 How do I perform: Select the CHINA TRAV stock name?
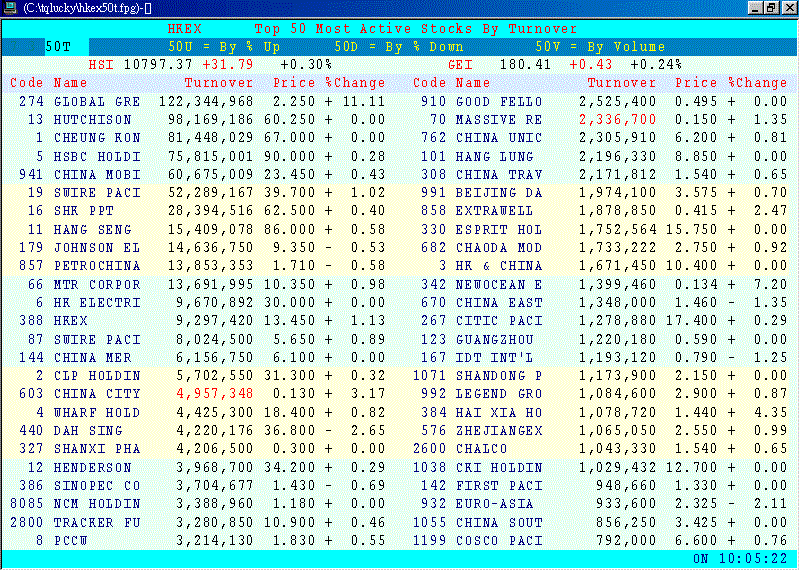coord(499,175)
